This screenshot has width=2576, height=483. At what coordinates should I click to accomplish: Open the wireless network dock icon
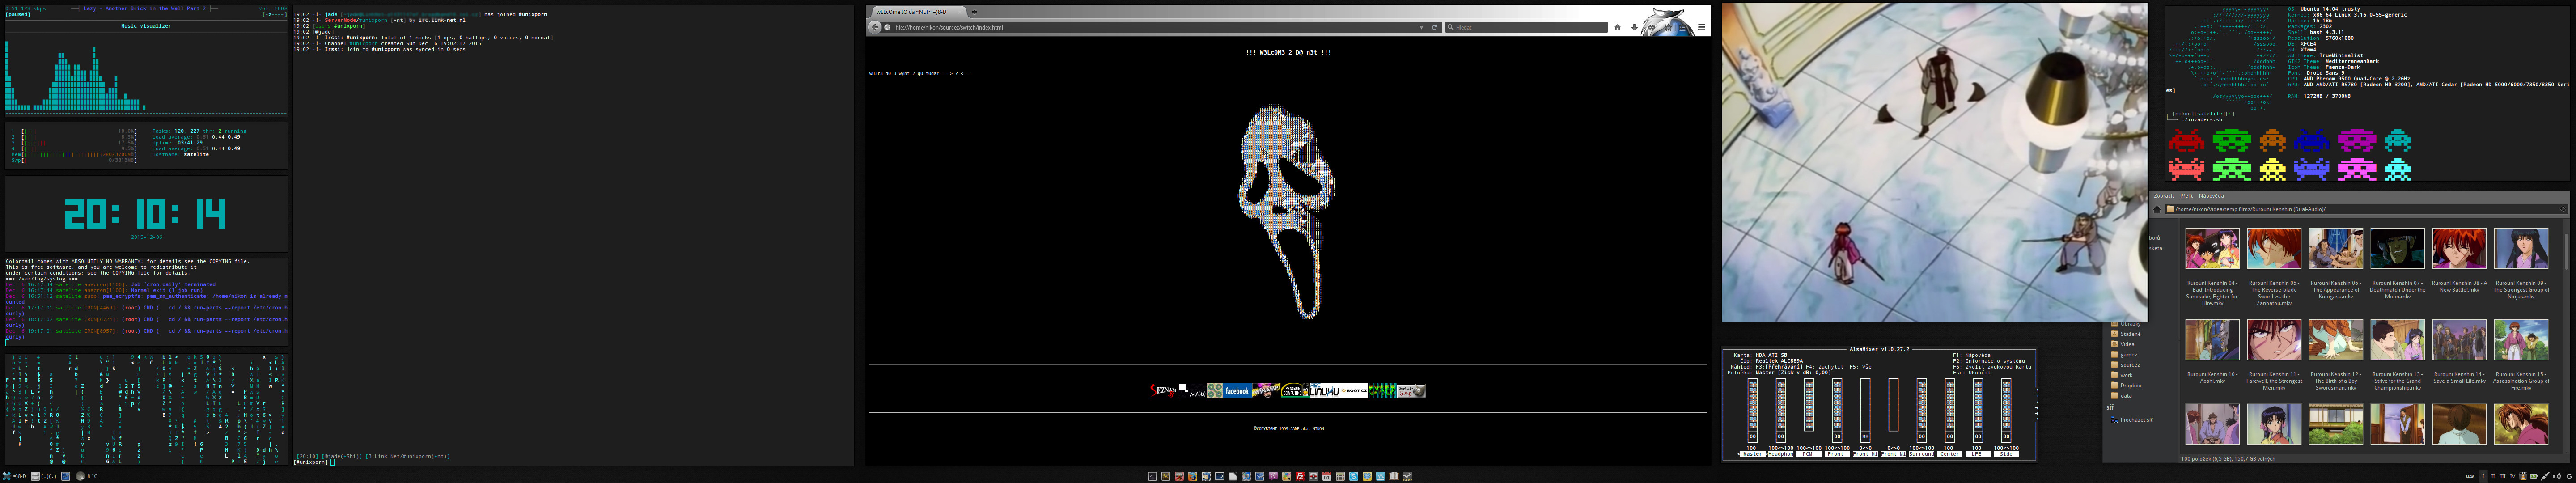1260,476
